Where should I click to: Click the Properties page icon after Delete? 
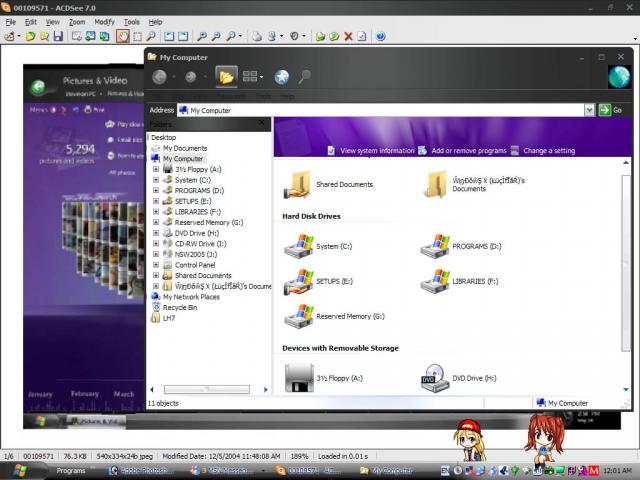tap(362, 36)
